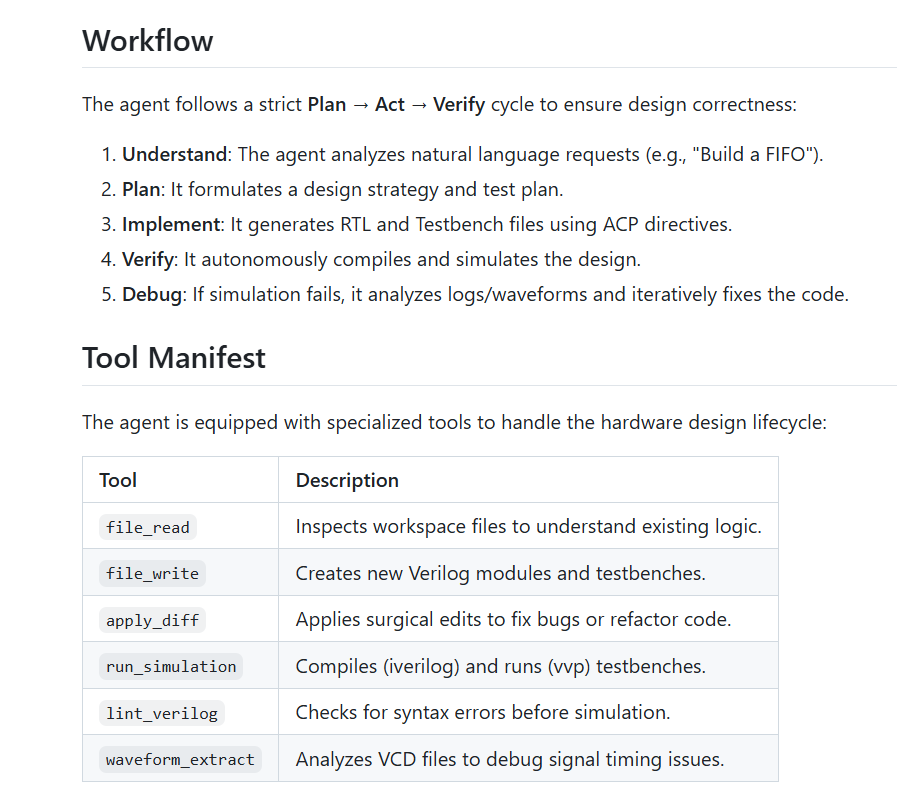Click 'Creates new Verilog modules' description cell
This screenshot has height=787, width=897.
pos(529,573)
